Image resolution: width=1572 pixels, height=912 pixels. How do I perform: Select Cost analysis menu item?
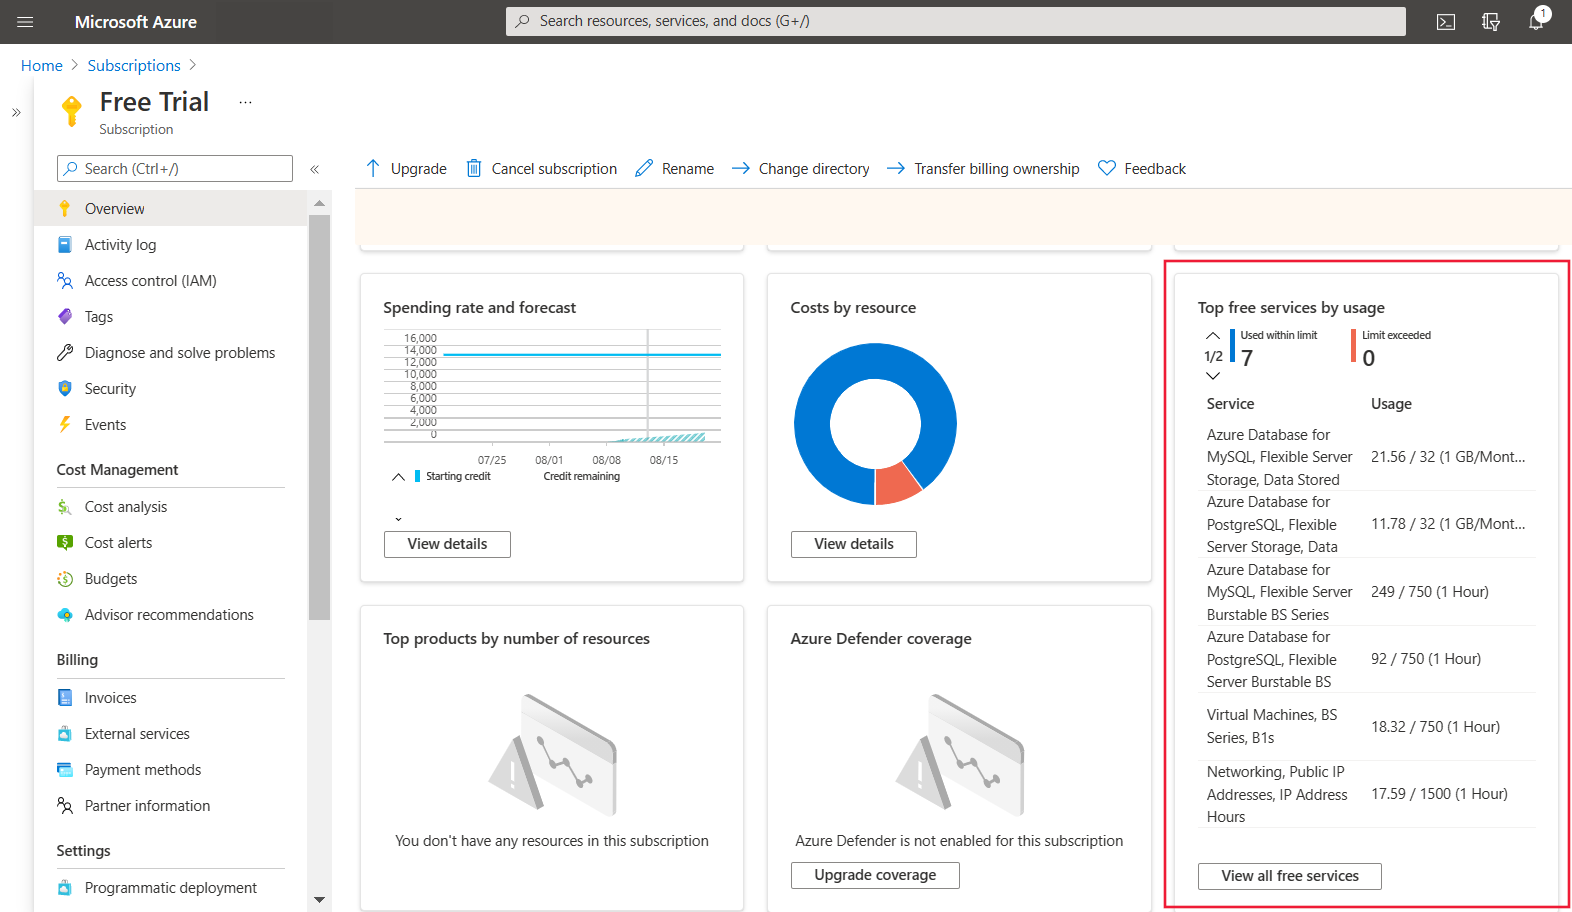tap(126, 507)
